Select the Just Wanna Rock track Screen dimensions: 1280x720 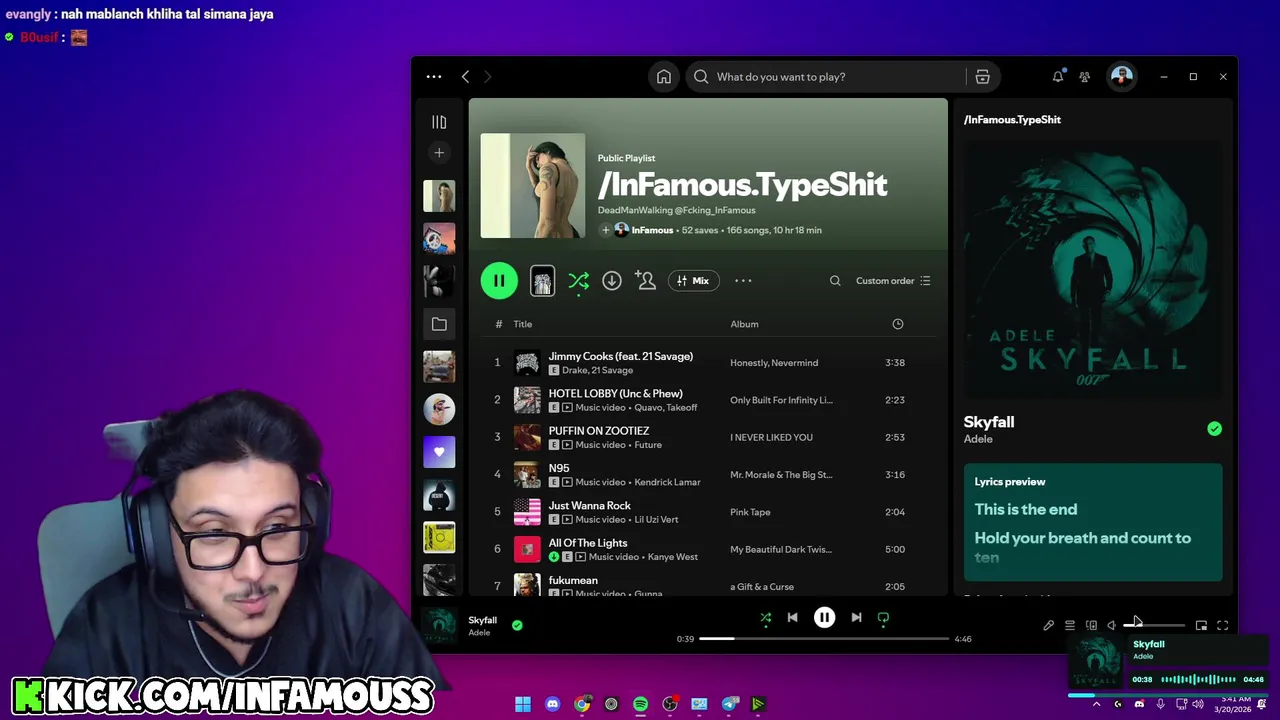pos(589,505)
